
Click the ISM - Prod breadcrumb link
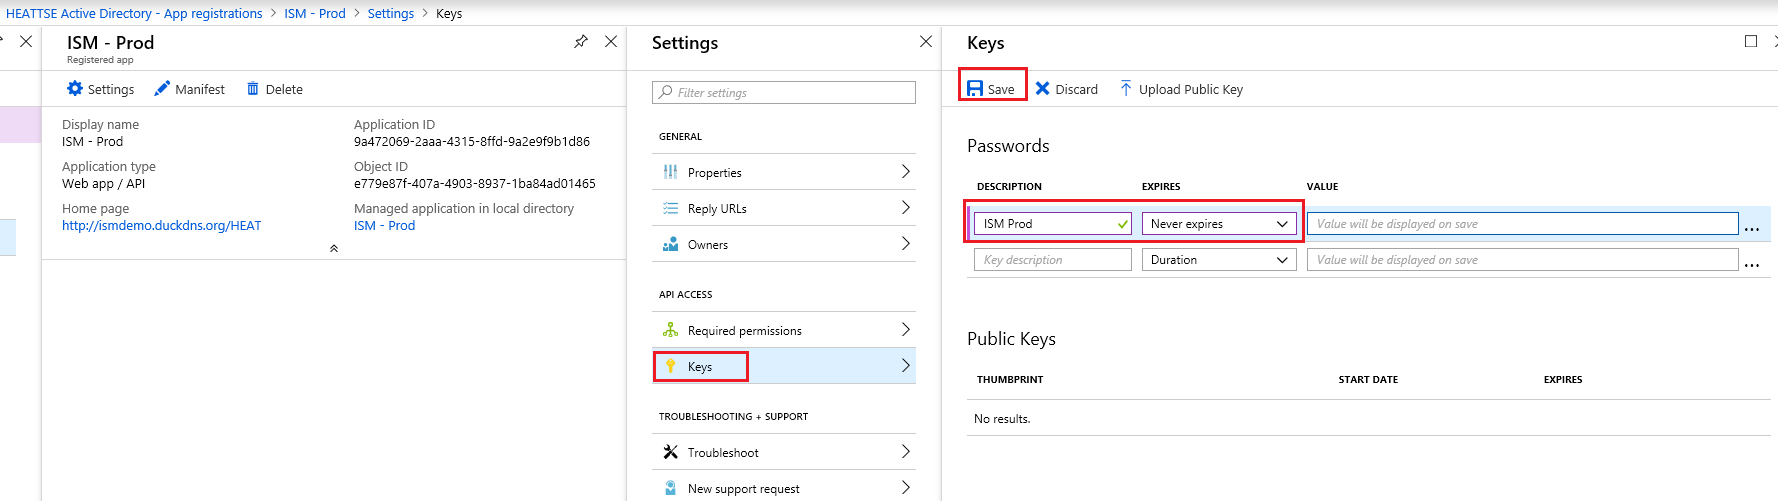[x=314, y=13]
